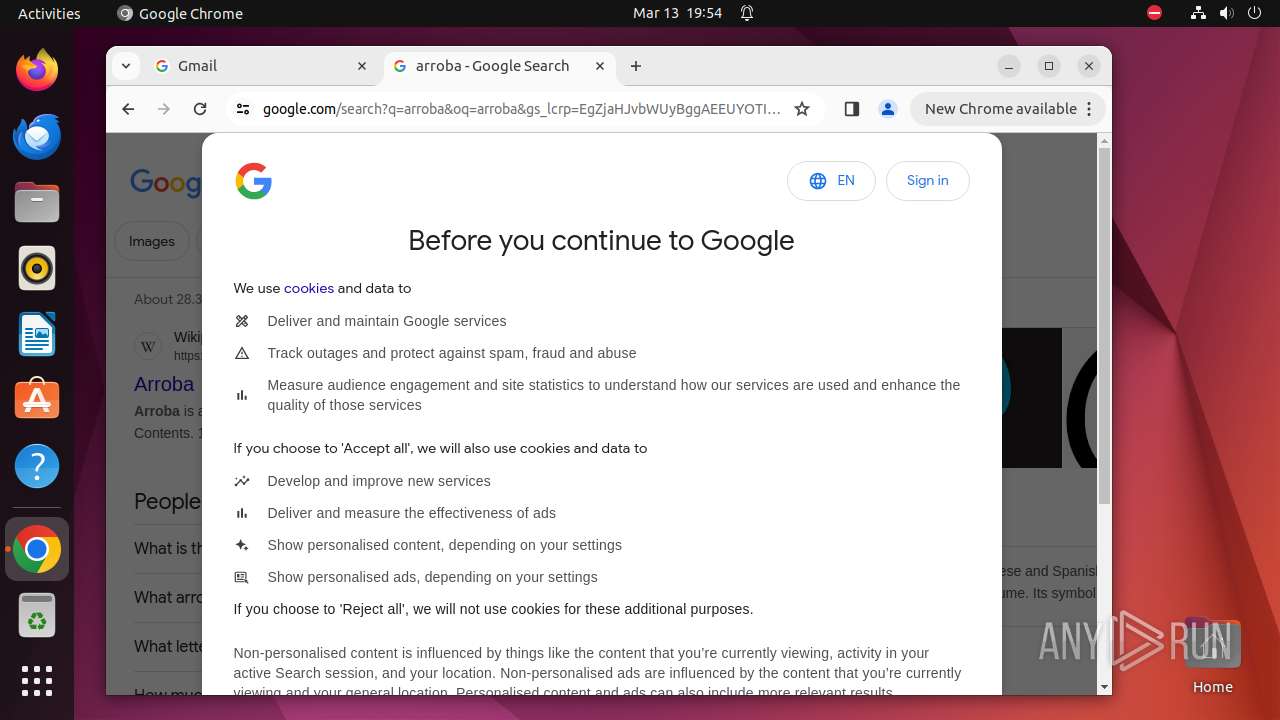Reload the current page
1280x720 pixels.
pyautogui.click(x=200, y=109)
